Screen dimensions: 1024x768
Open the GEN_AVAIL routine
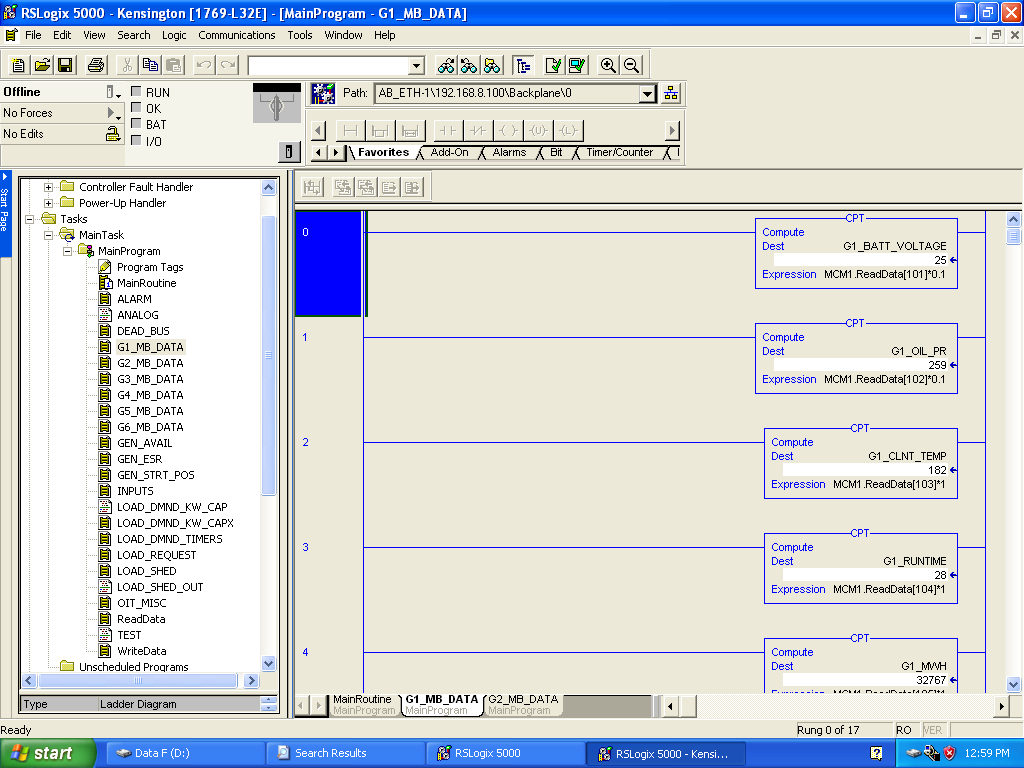pyautogui.click(x=144, y=443)
